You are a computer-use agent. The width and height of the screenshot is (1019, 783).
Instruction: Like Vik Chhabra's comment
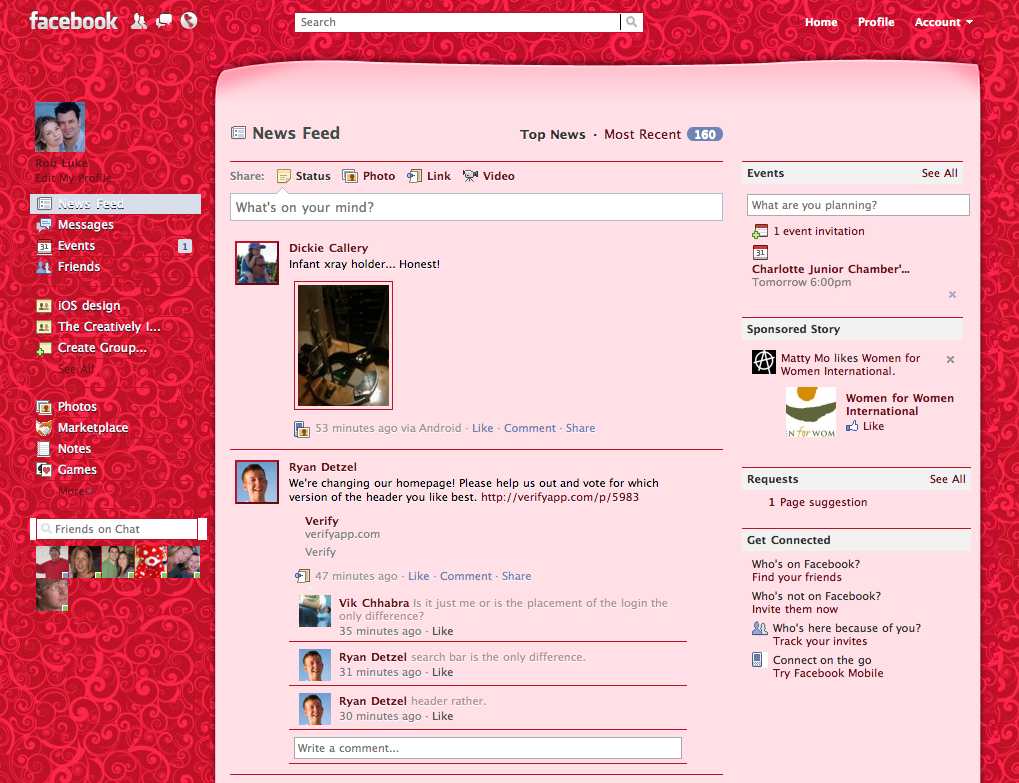(442, 631)
